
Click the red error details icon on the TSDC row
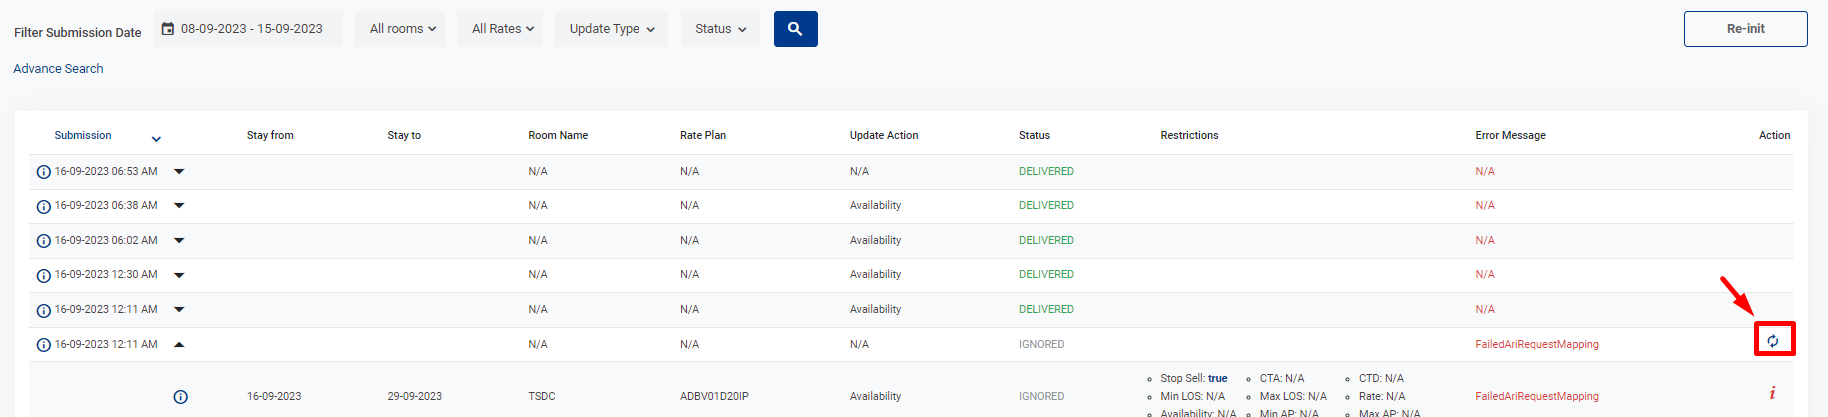tap(1772, 393)
